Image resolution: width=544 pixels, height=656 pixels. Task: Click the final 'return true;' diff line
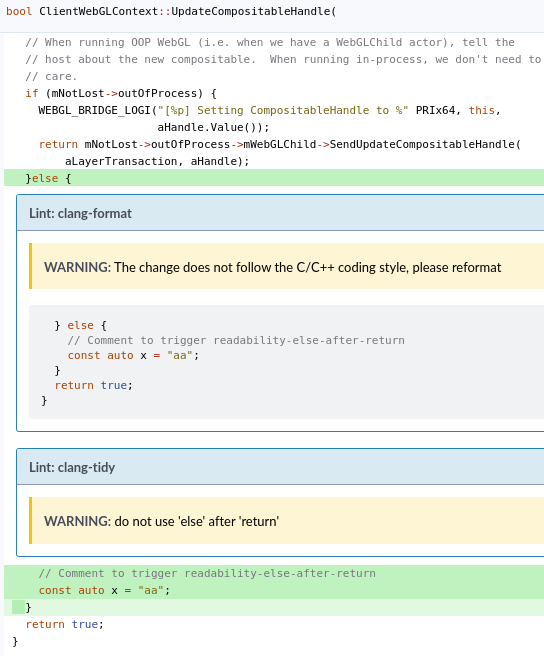(64, 624)
